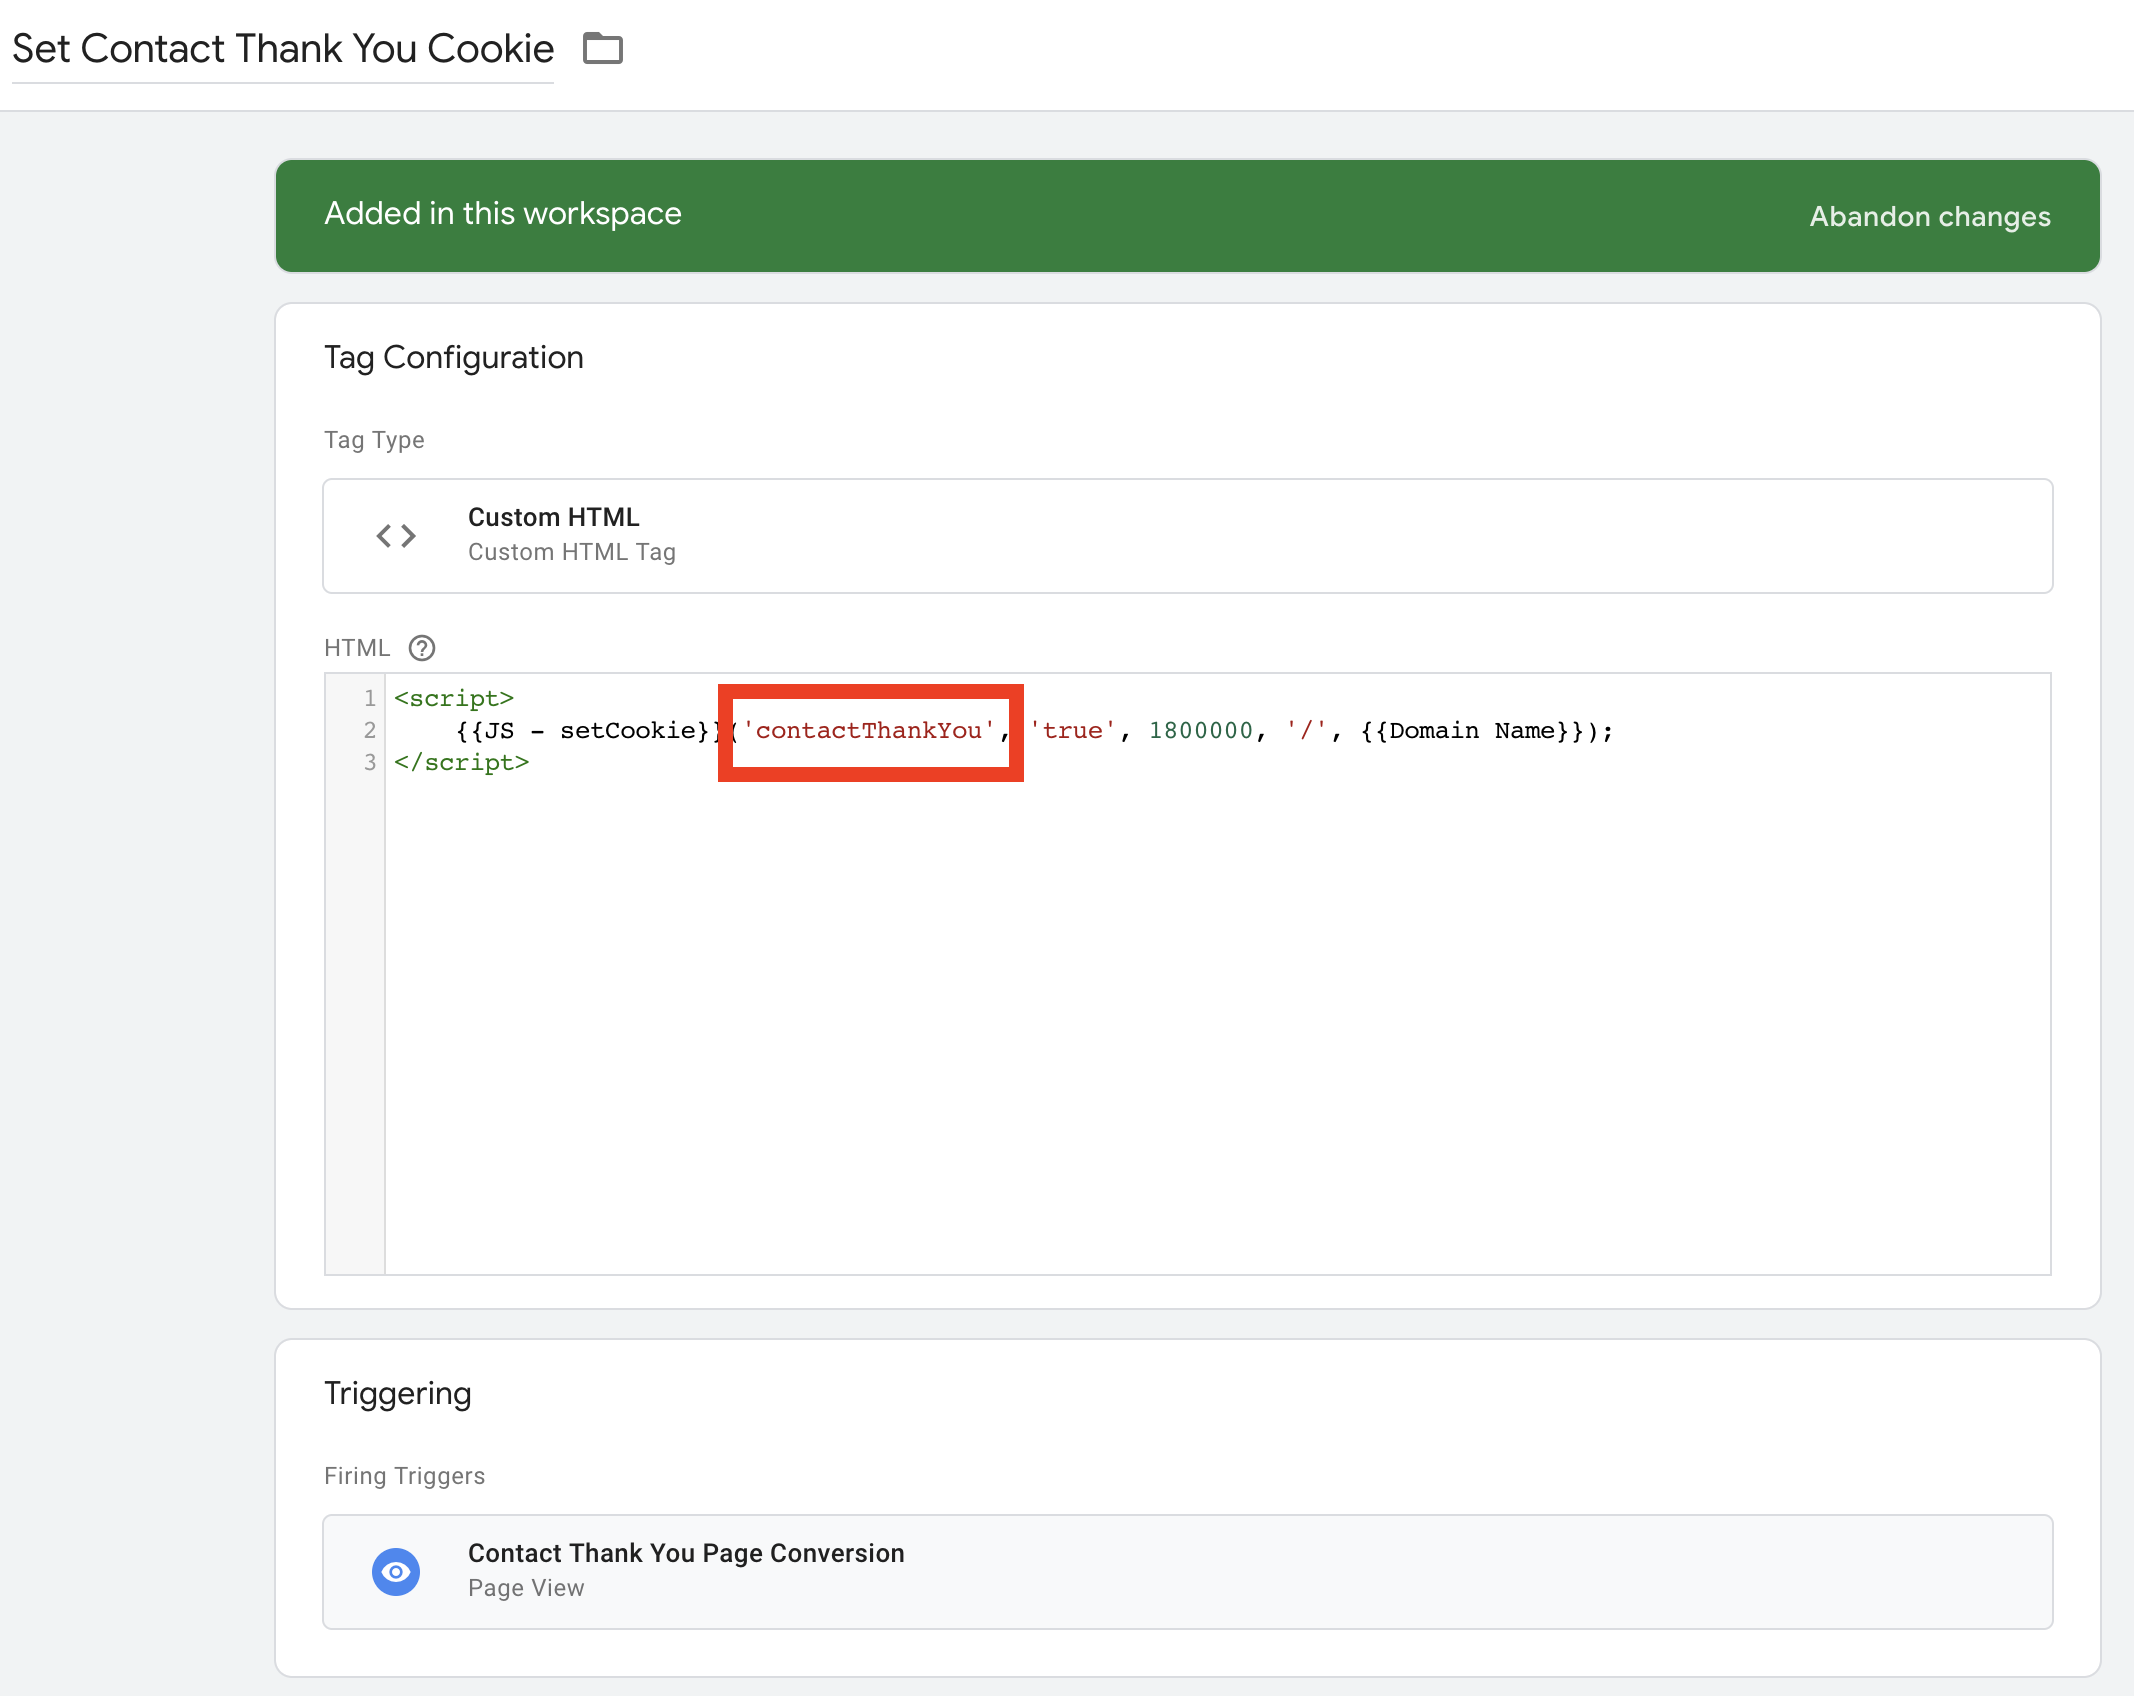
Task: Click the Triggering section heading
Action: [397, 1393]
